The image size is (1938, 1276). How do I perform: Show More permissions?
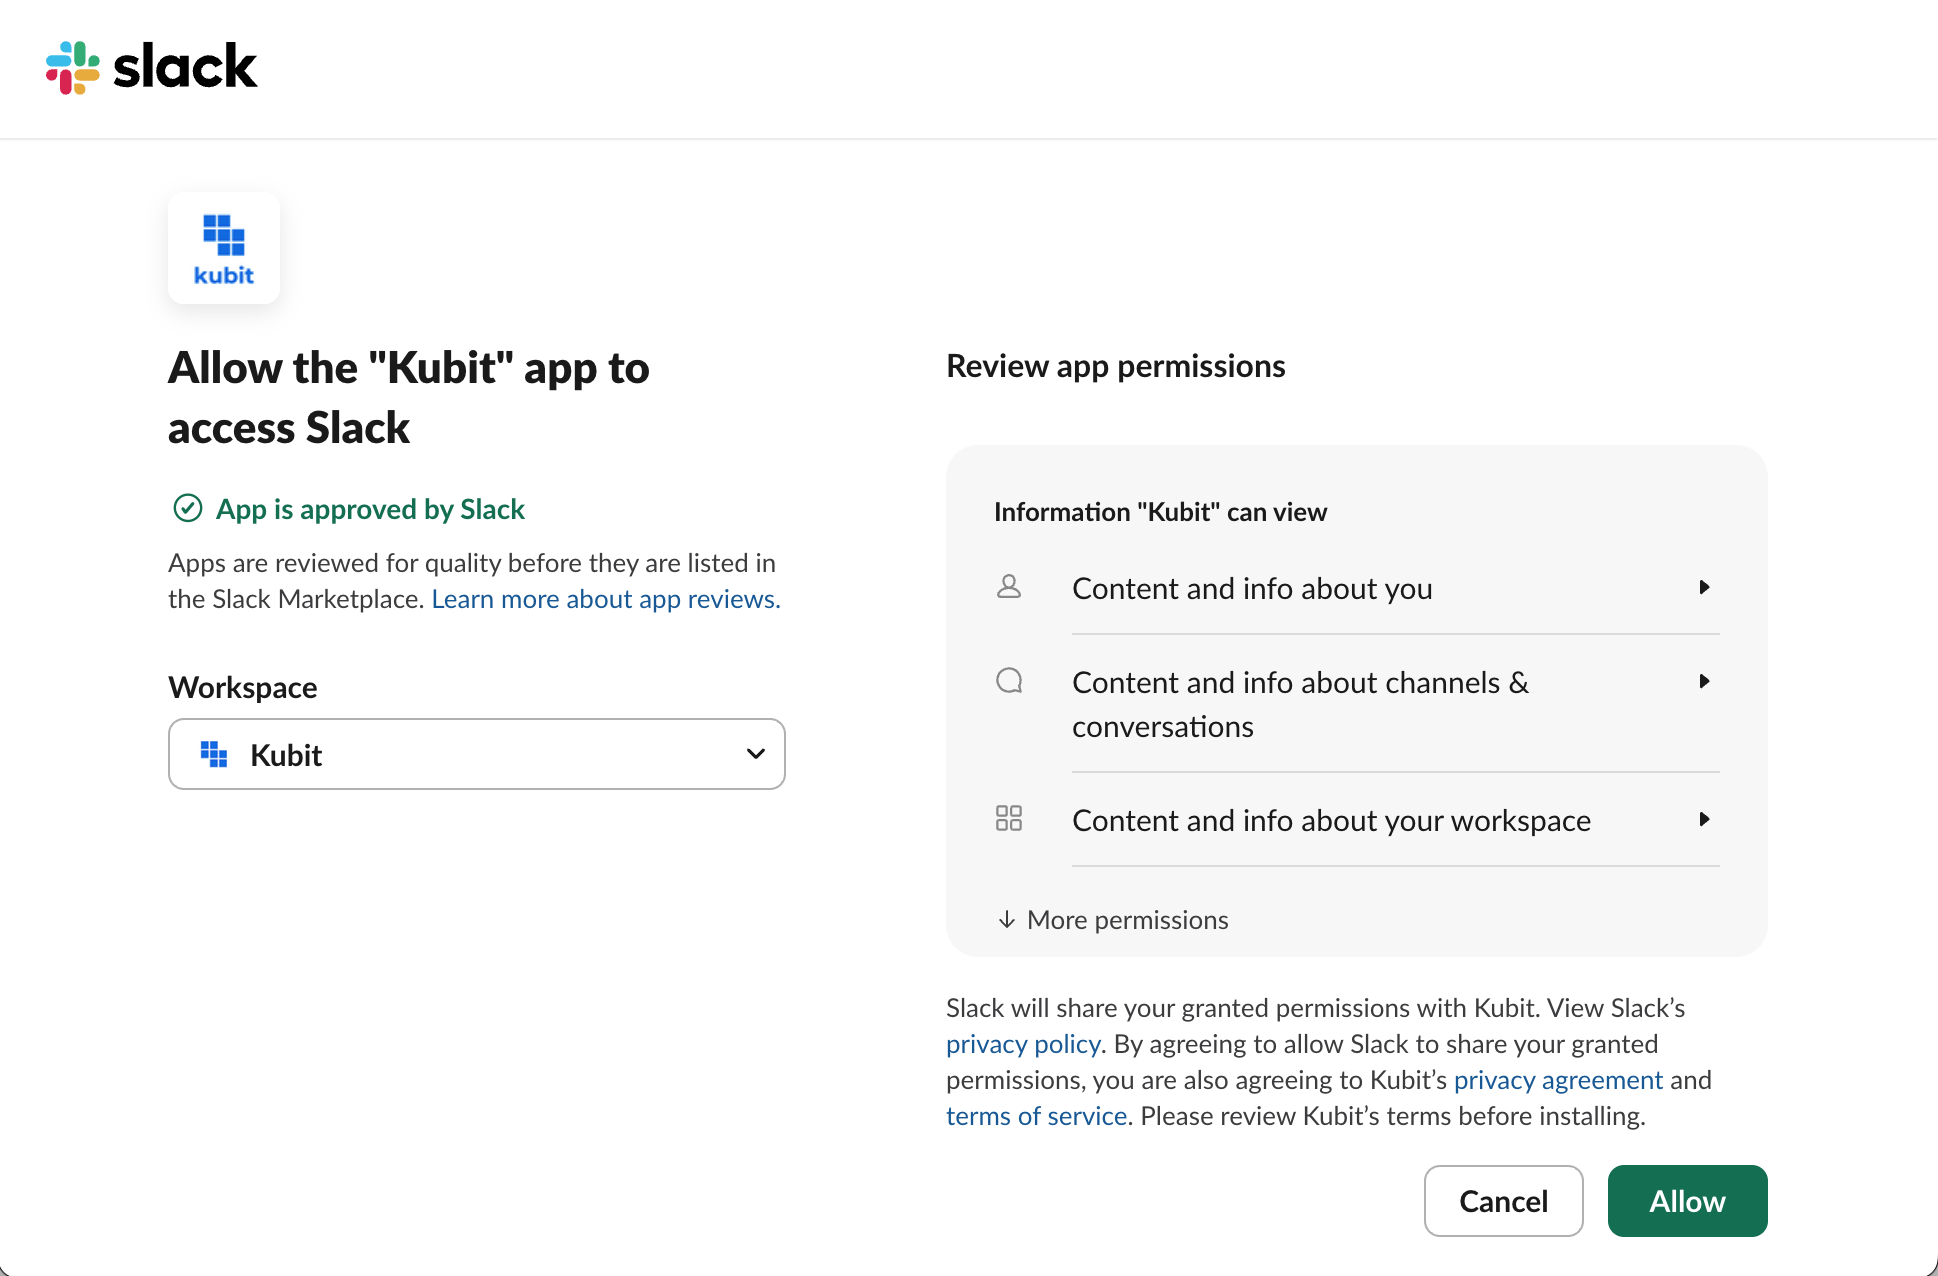pos(1127,919)
